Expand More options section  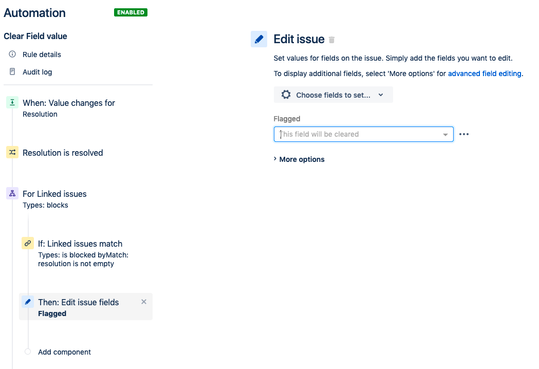[299, 159]
